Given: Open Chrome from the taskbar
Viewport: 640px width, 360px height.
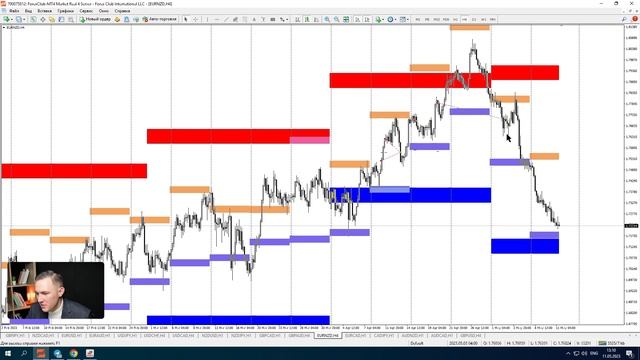Looking at the screenshot, I should (x=73, y=353).
